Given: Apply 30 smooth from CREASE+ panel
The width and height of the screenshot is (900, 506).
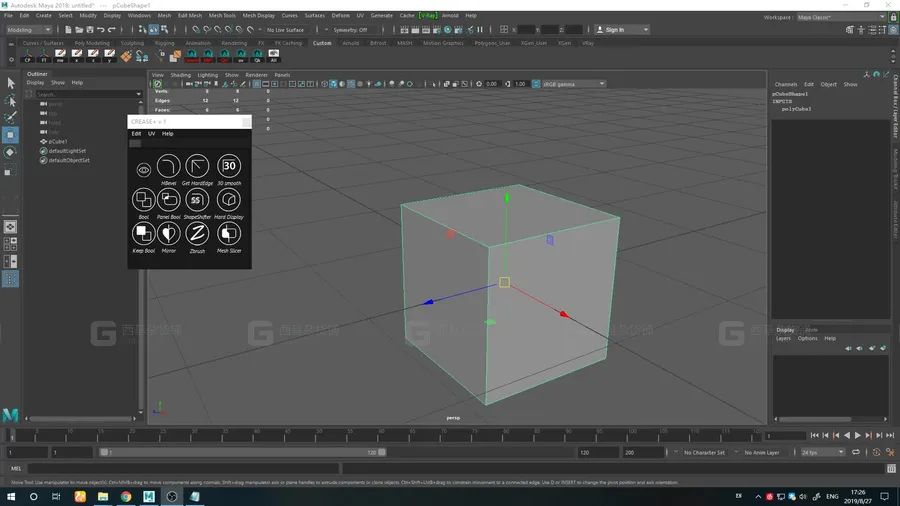Looking at the screenshot, I should (229, 166).
